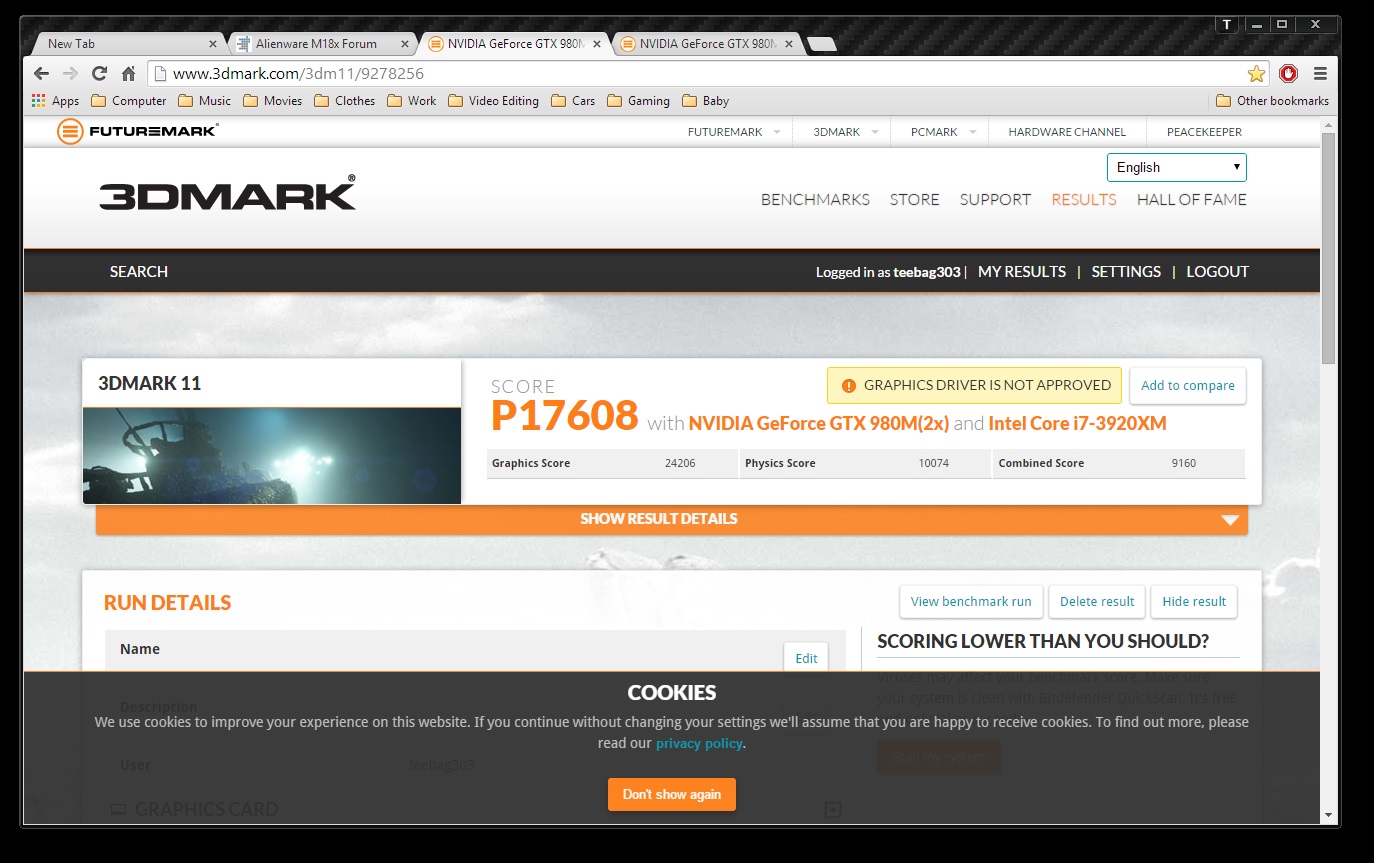This screenshot has width=1374, height=863.
Task: Open the RESULTS menu item
Action: (1083, 199)
